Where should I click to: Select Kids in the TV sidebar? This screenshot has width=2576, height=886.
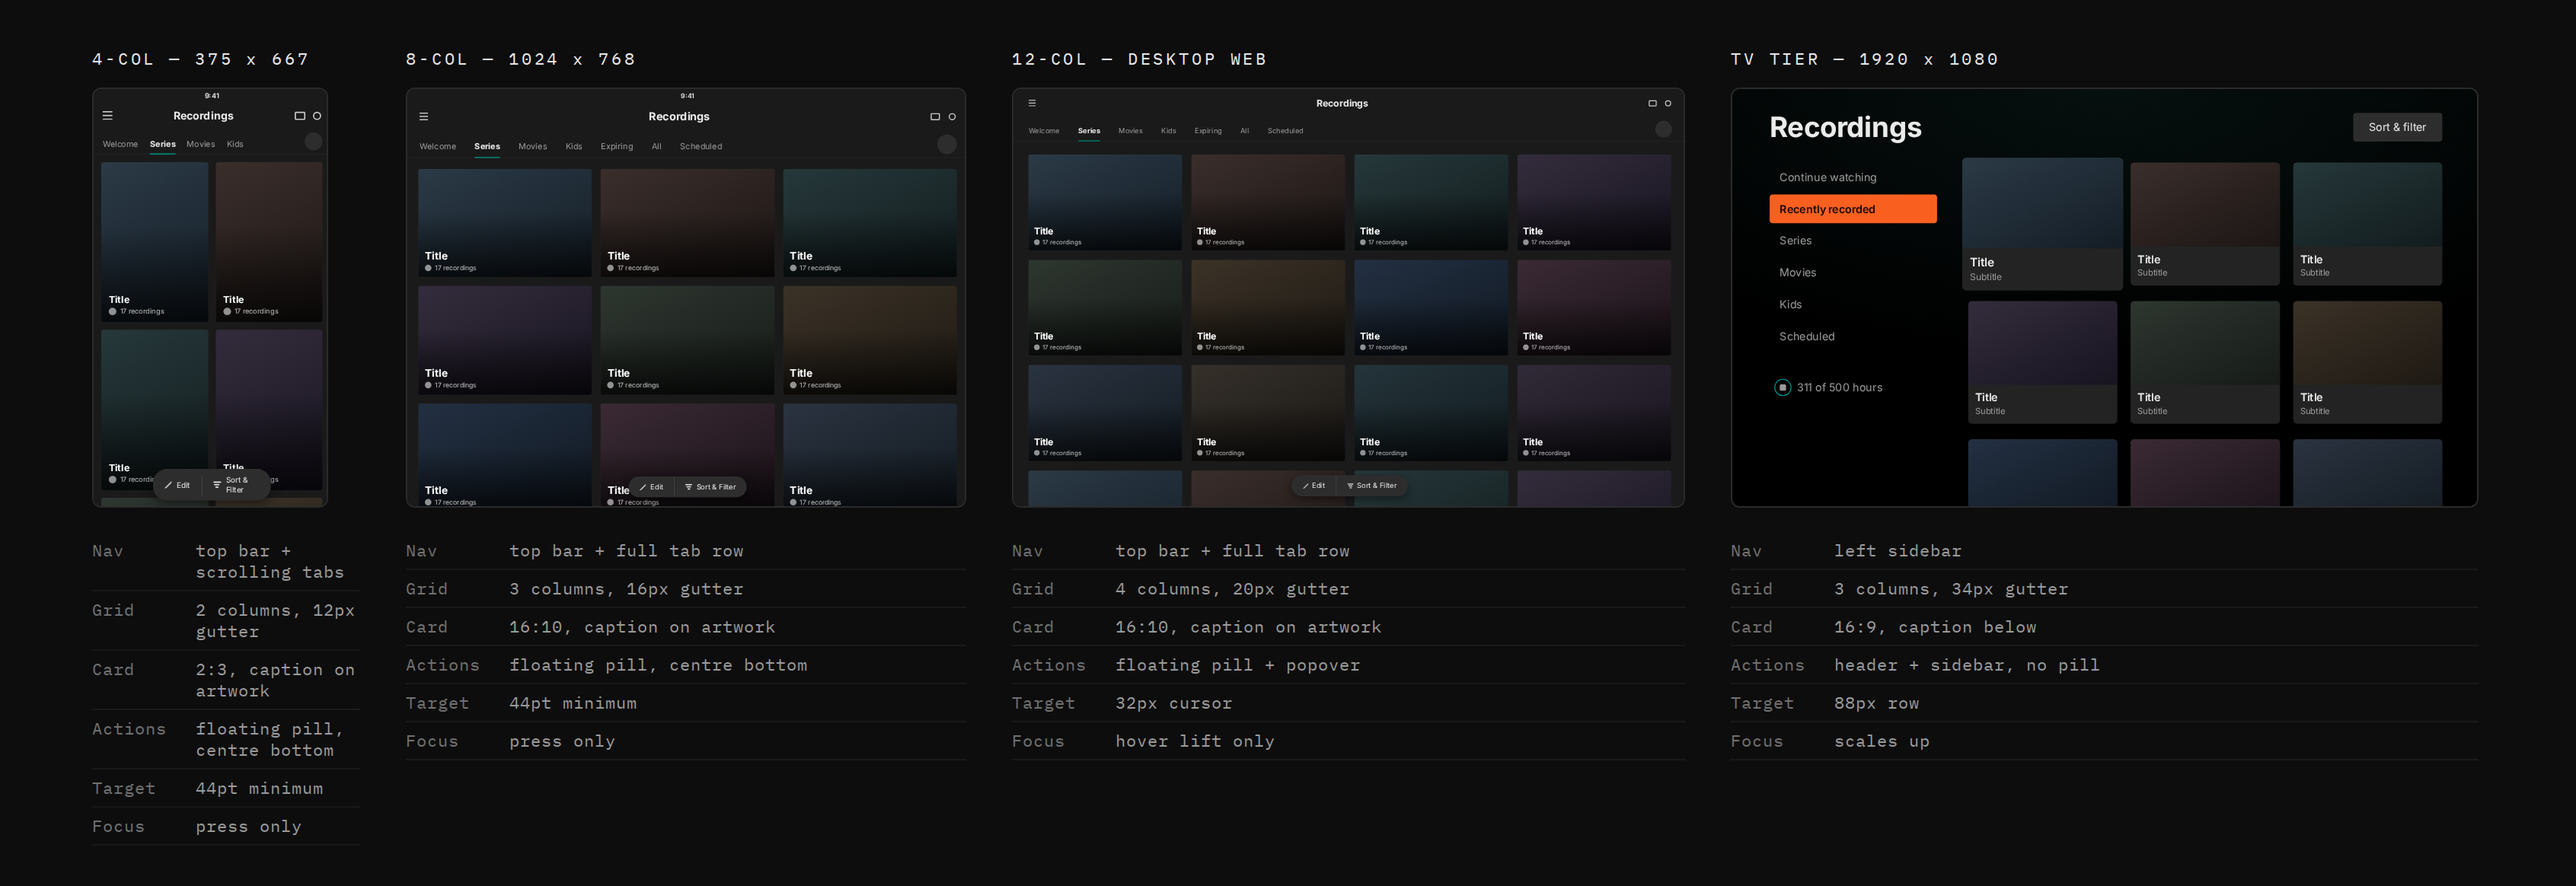1853,305
